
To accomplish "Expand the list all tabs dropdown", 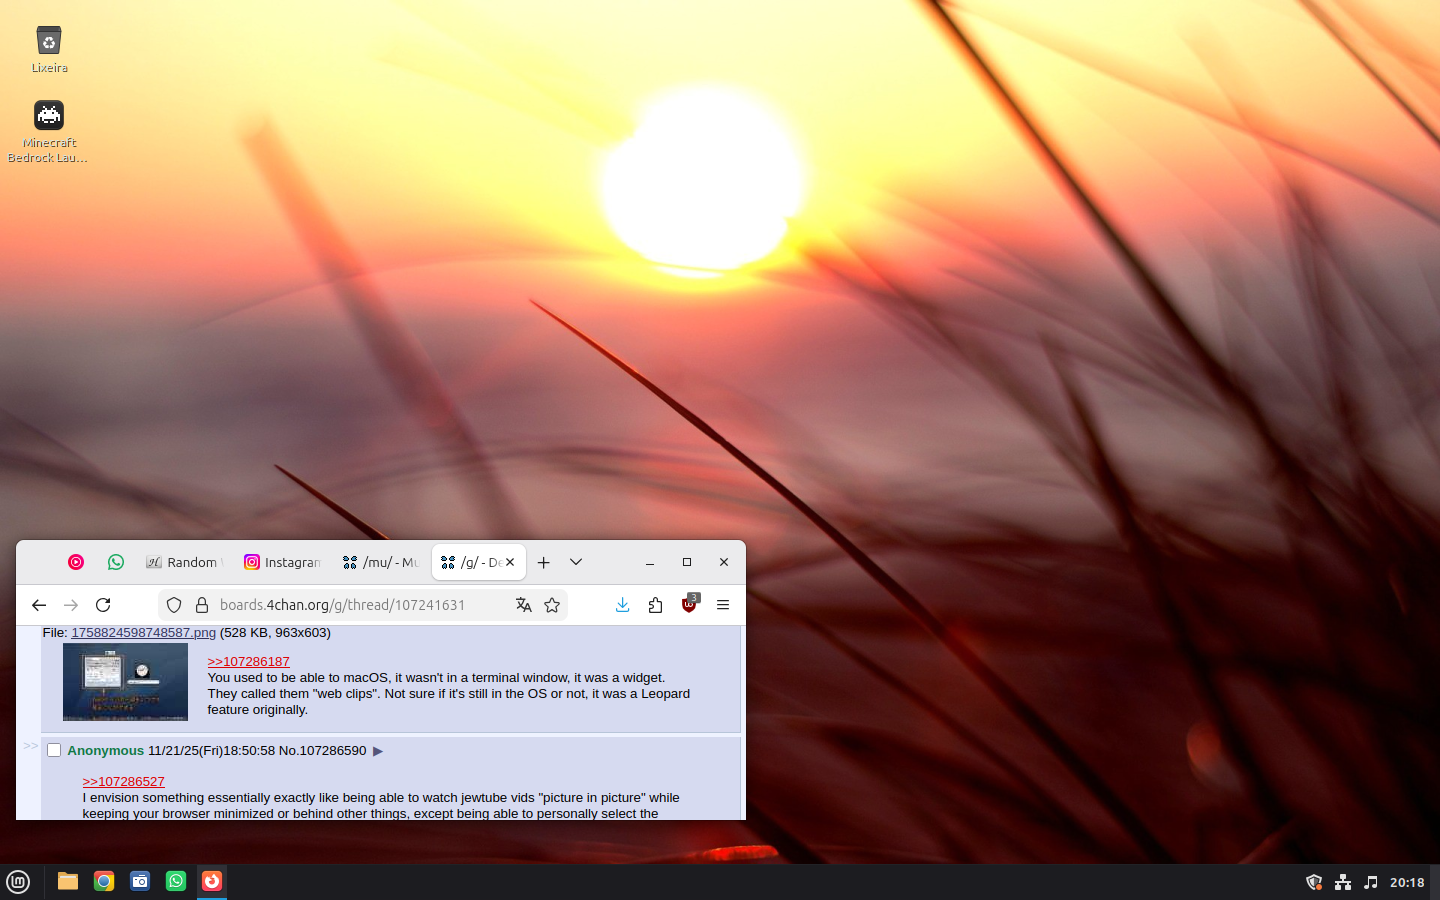I will (576, 562).
